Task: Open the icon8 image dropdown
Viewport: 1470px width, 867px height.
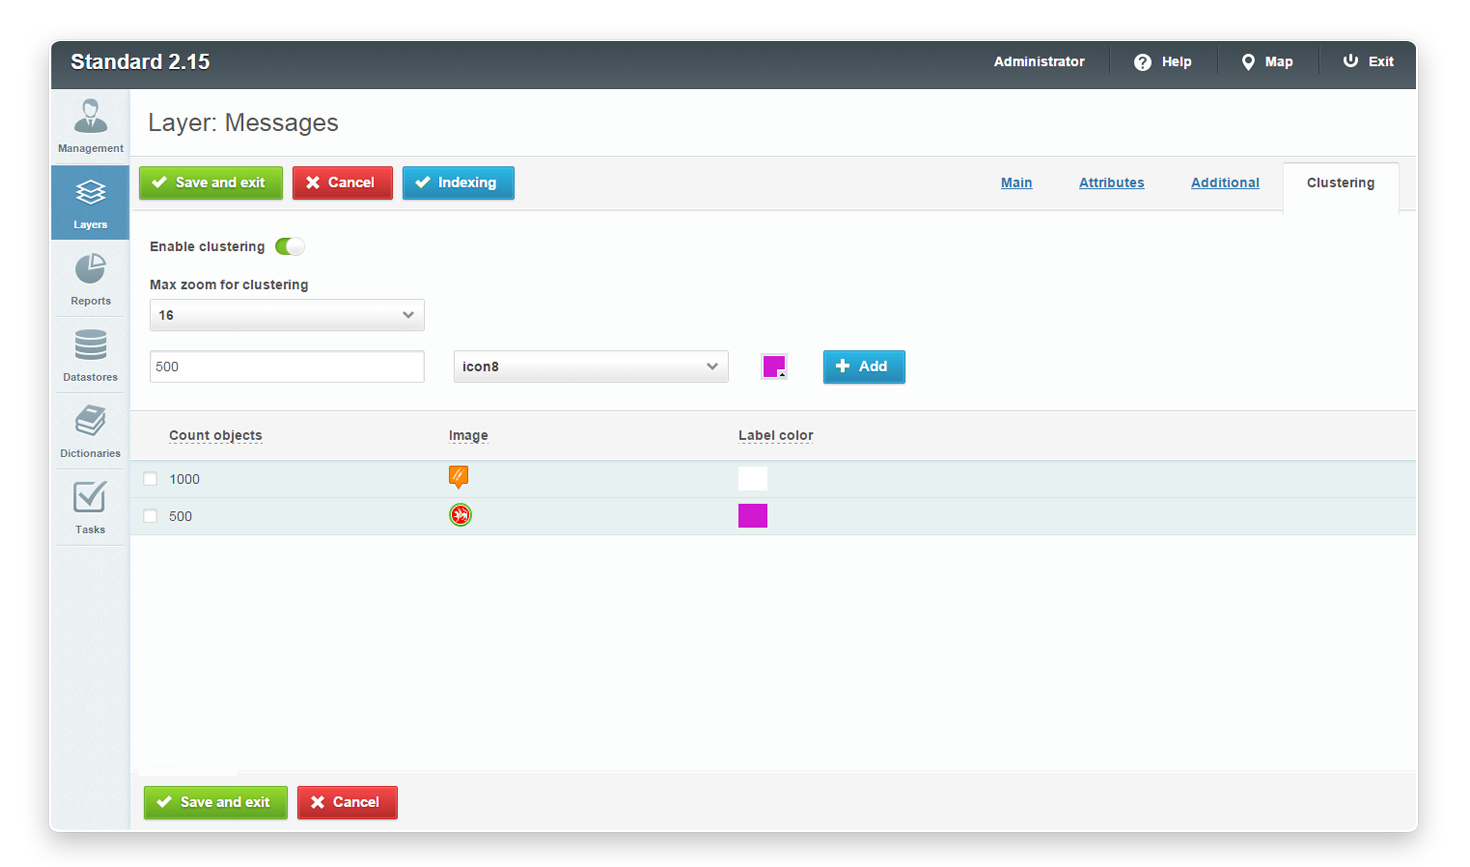Action: [x=590, y=367]
